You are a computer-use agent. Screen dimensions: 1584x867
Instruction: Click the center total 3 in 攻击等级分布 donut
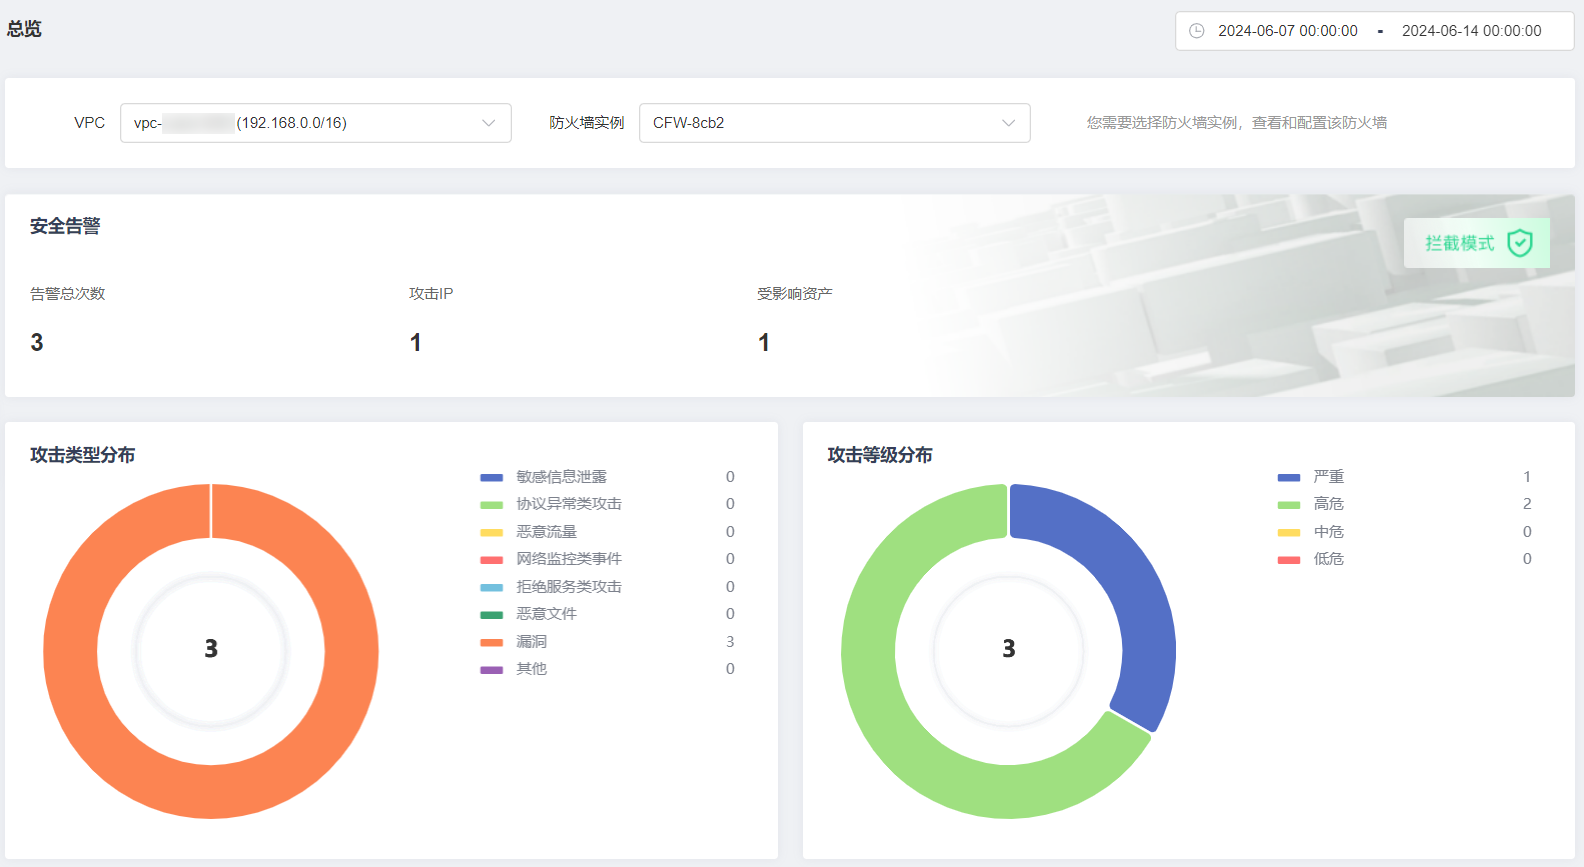(x=1009, y=649)
